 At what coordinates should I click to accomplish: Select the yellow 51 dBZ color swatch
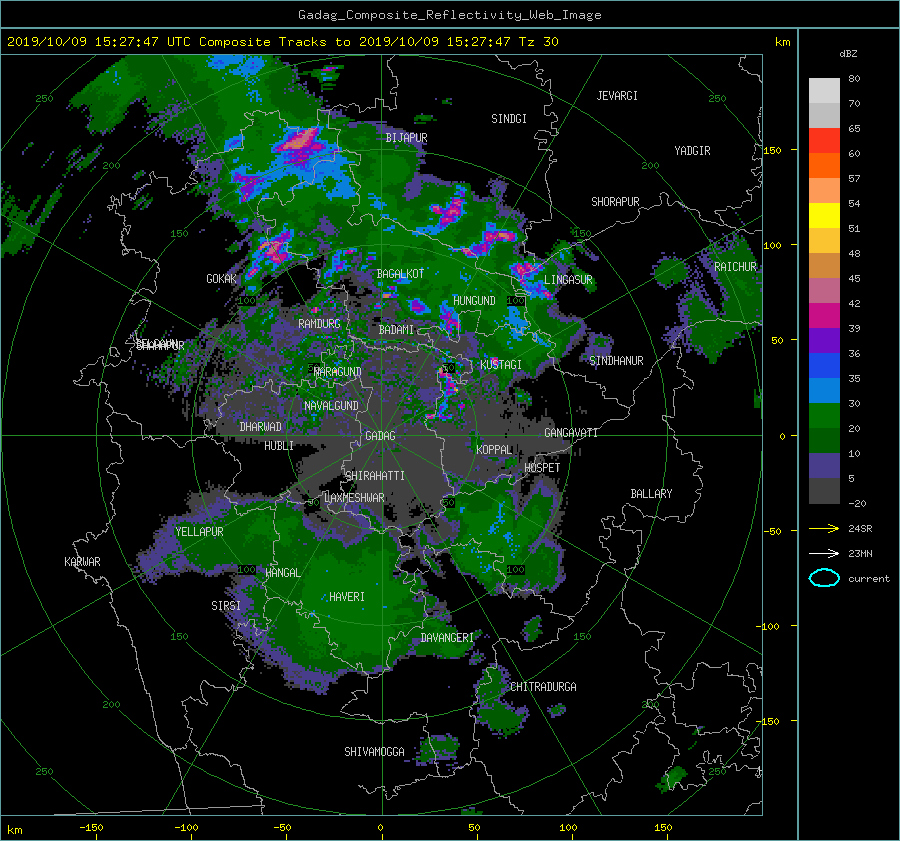pyautogui.click(x=824, y=216)
